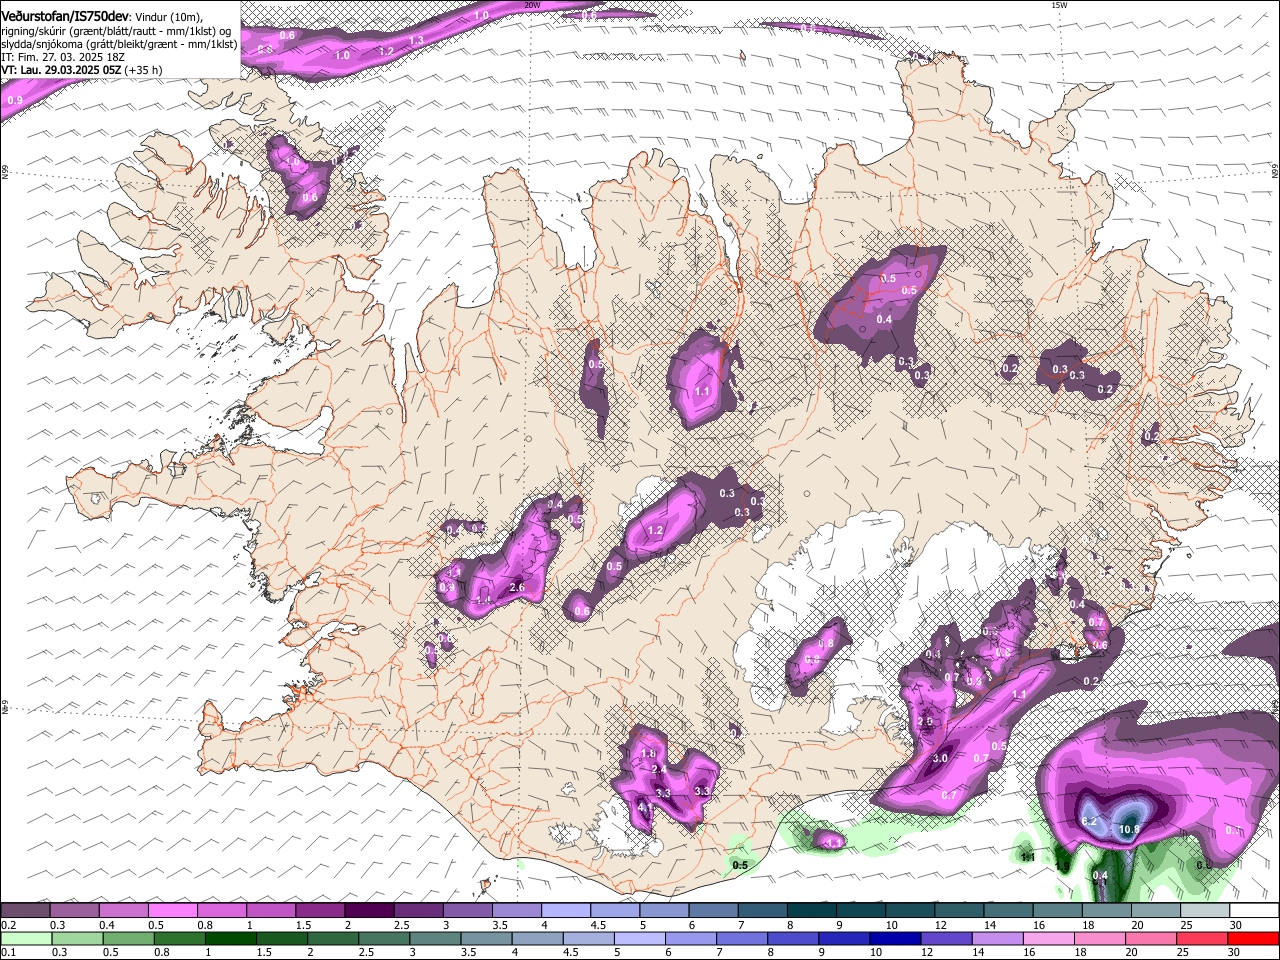Click the 20W longitude label

tap(532, 5)
